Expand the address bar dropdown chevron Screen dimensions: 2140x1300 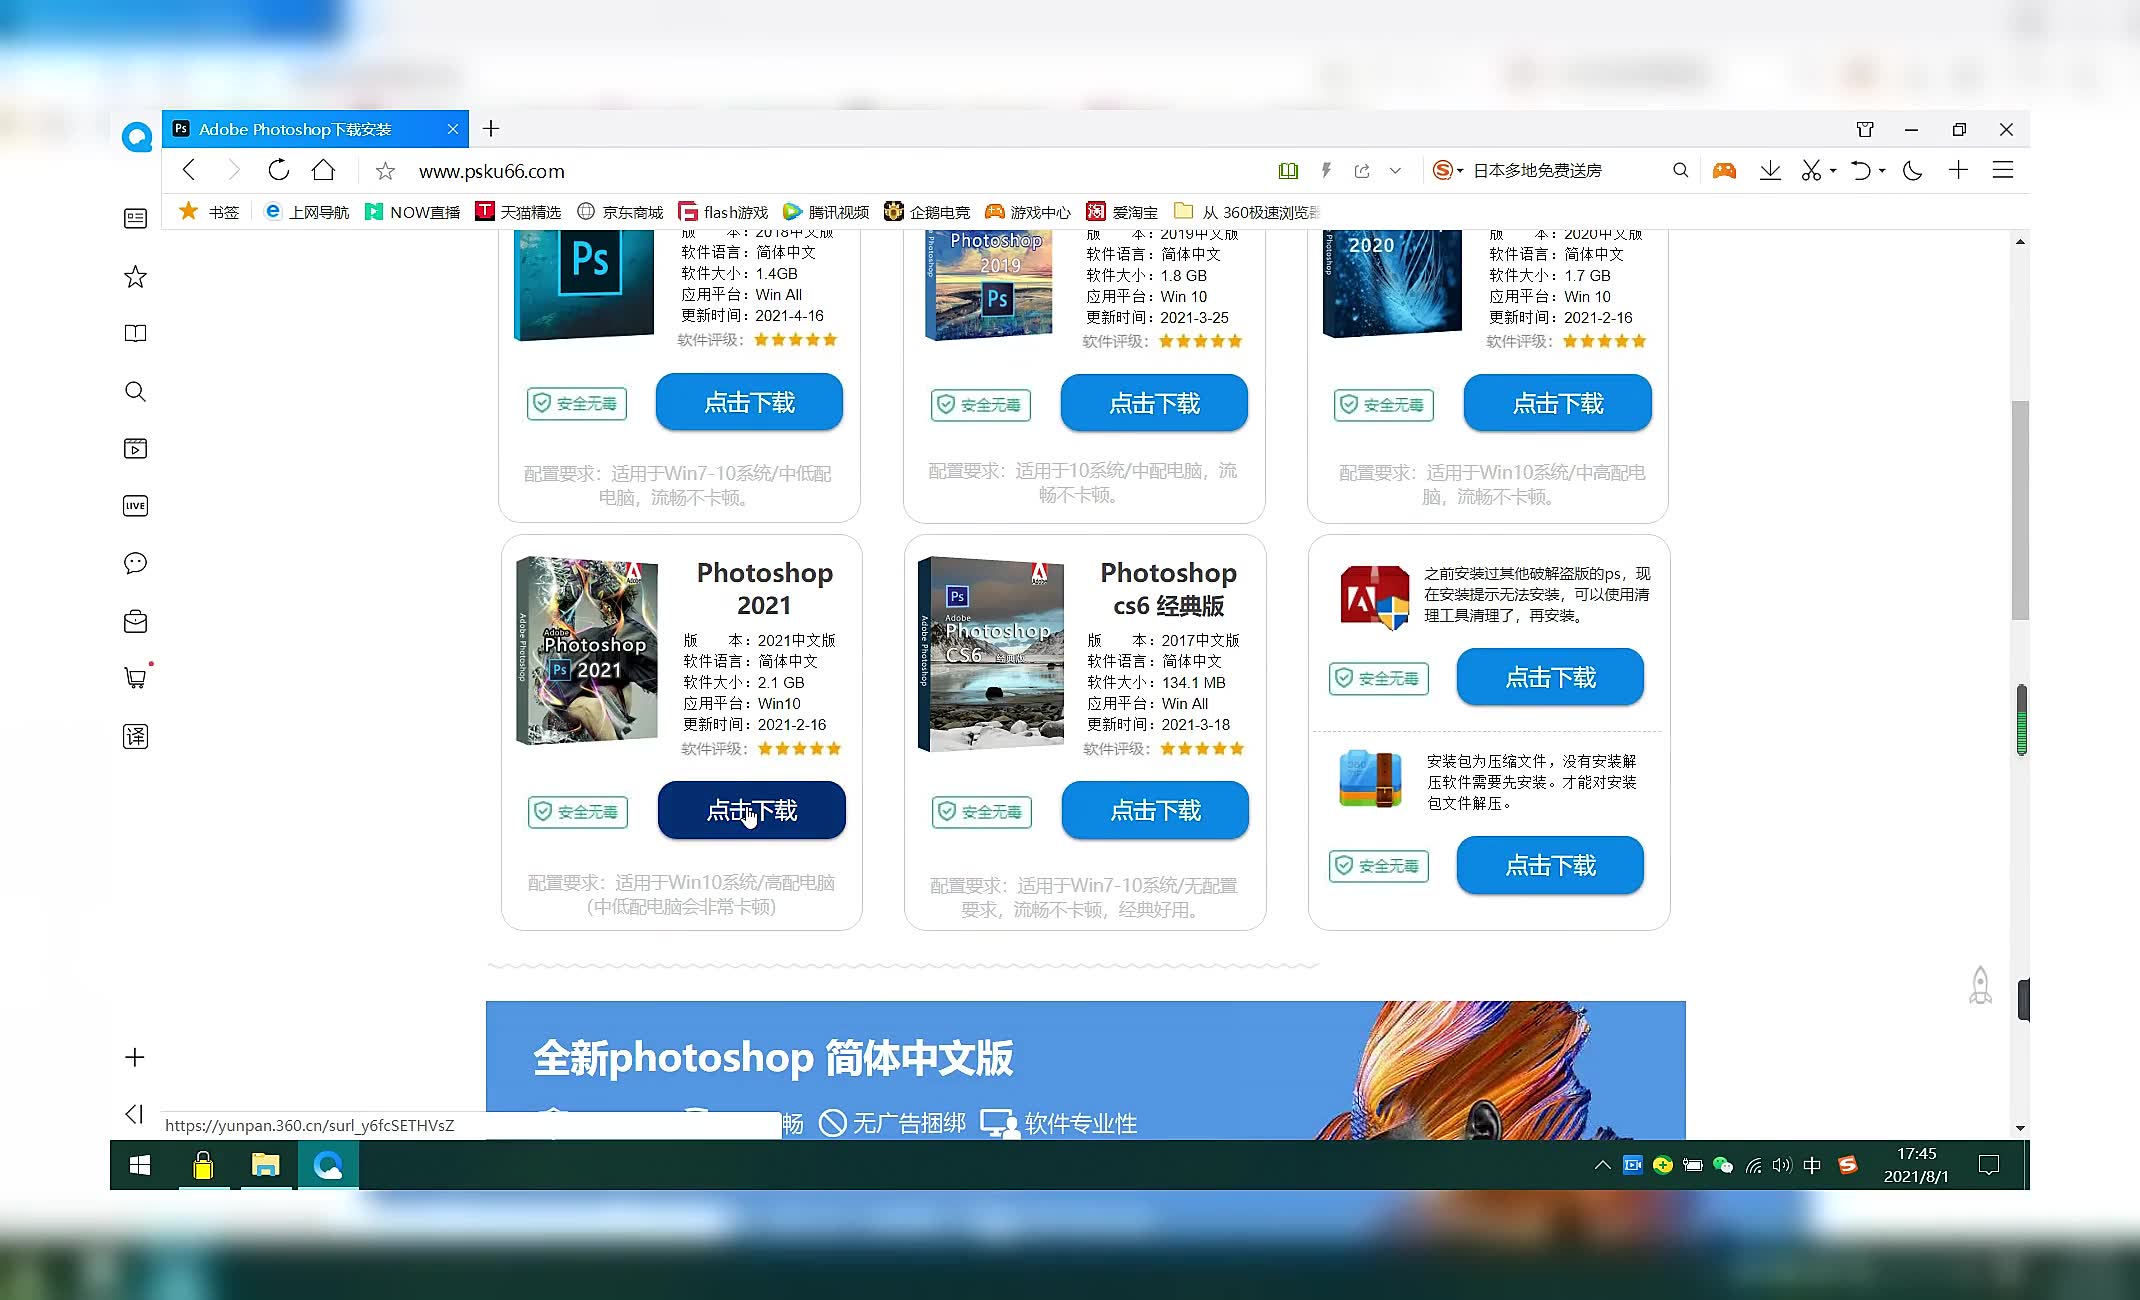pyautogui.click(x=1395, y=171)
